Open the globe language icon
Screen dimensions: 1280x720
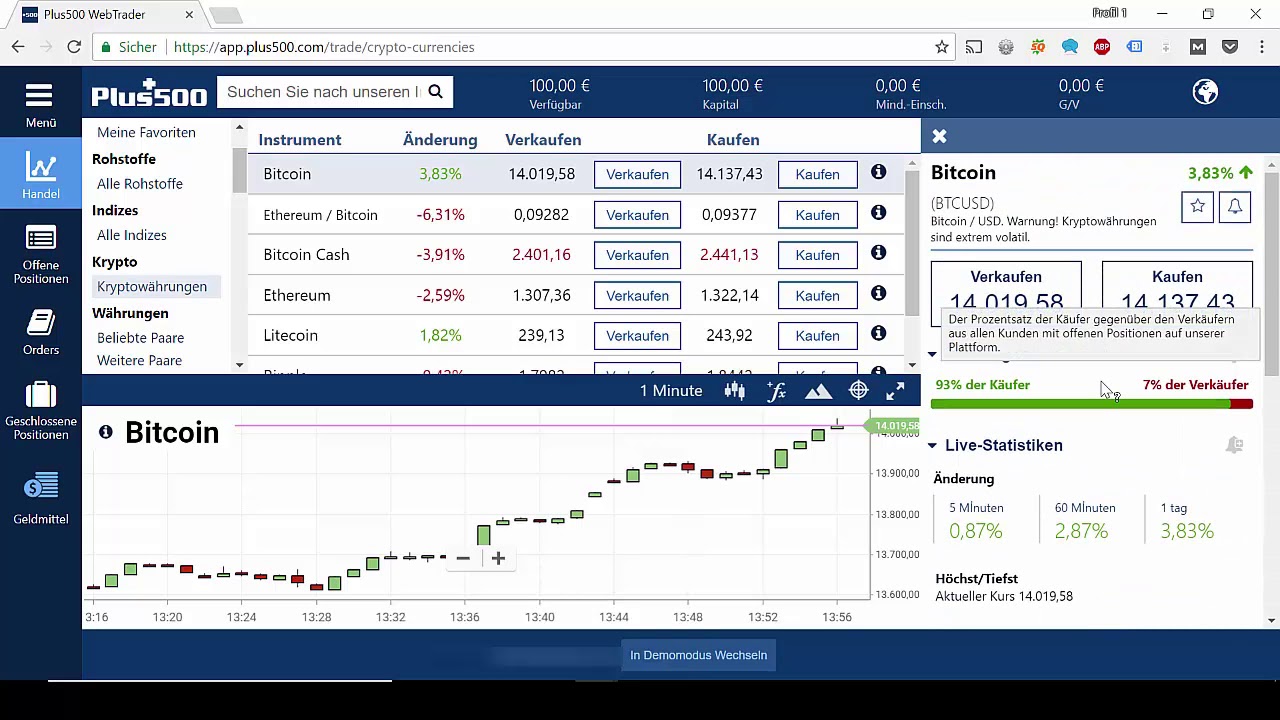click(x=1205, y=92)
